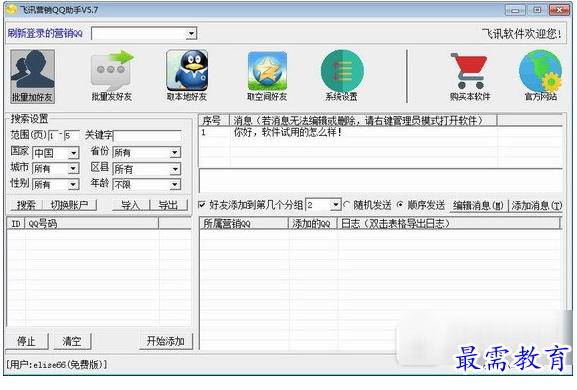
Task: Select the 取本地好友 penguin icon
Action: coord(187,76)
